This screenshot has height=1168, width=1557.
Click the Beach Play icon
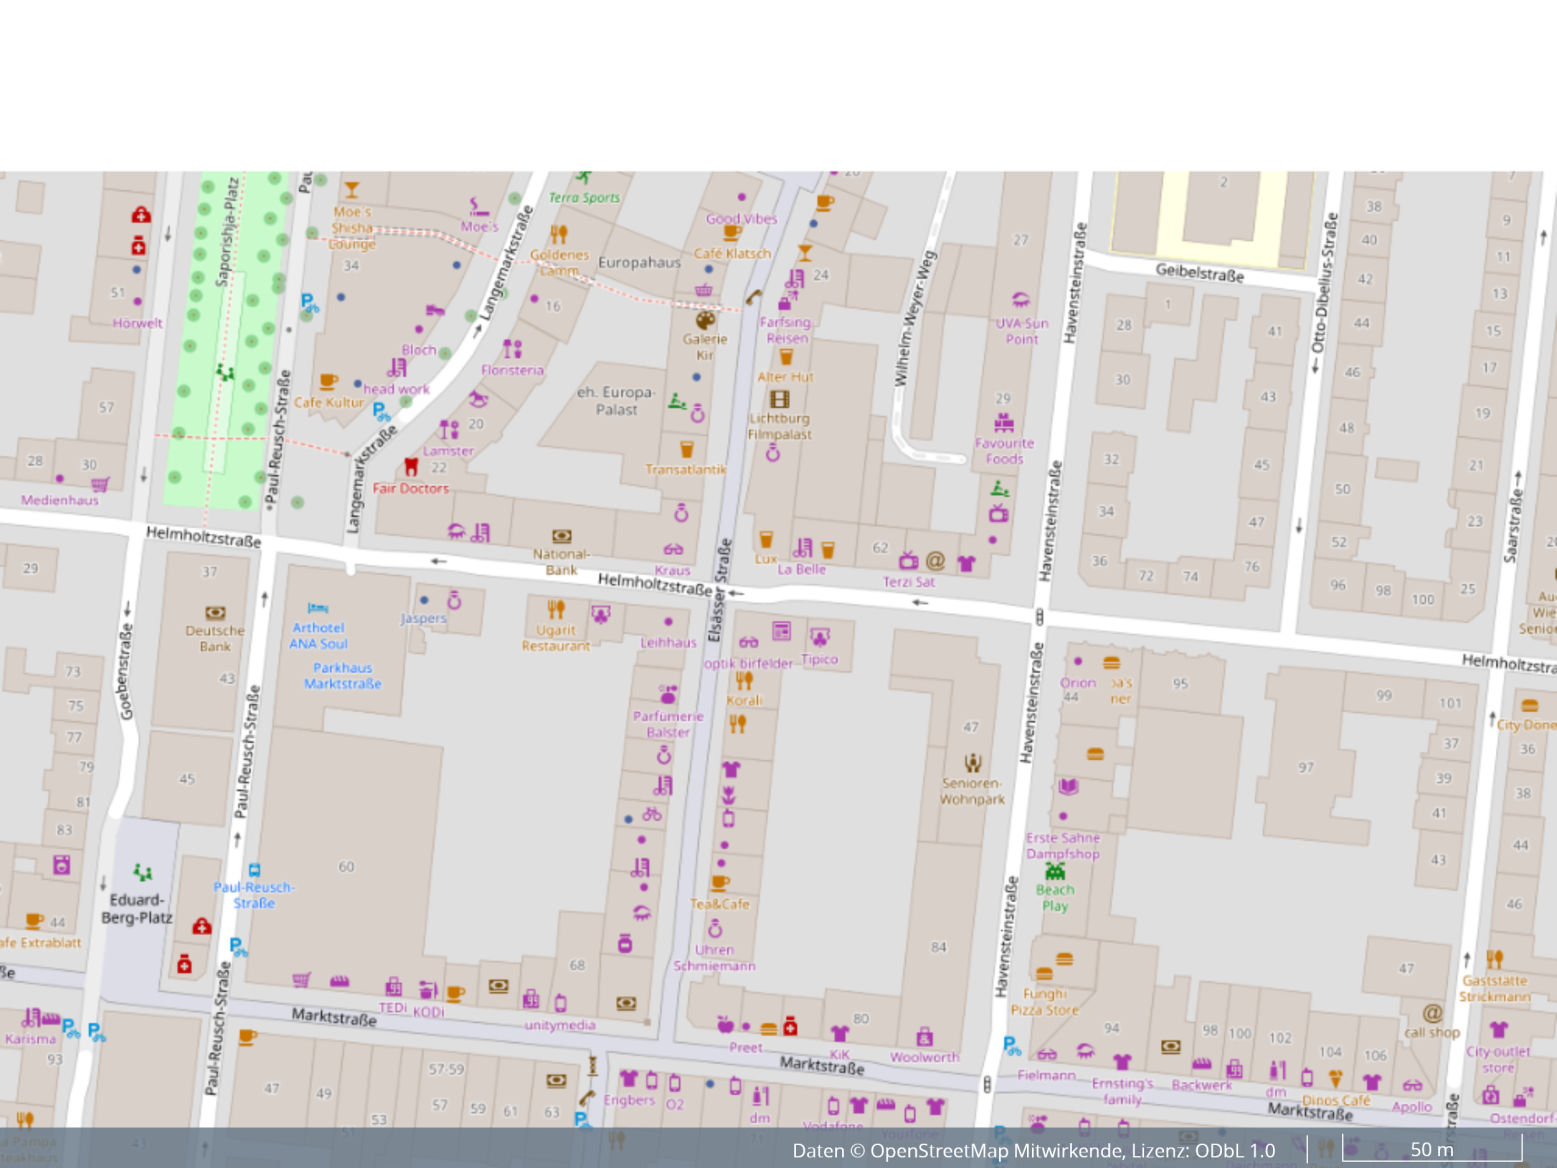(x=1055, y=872)
